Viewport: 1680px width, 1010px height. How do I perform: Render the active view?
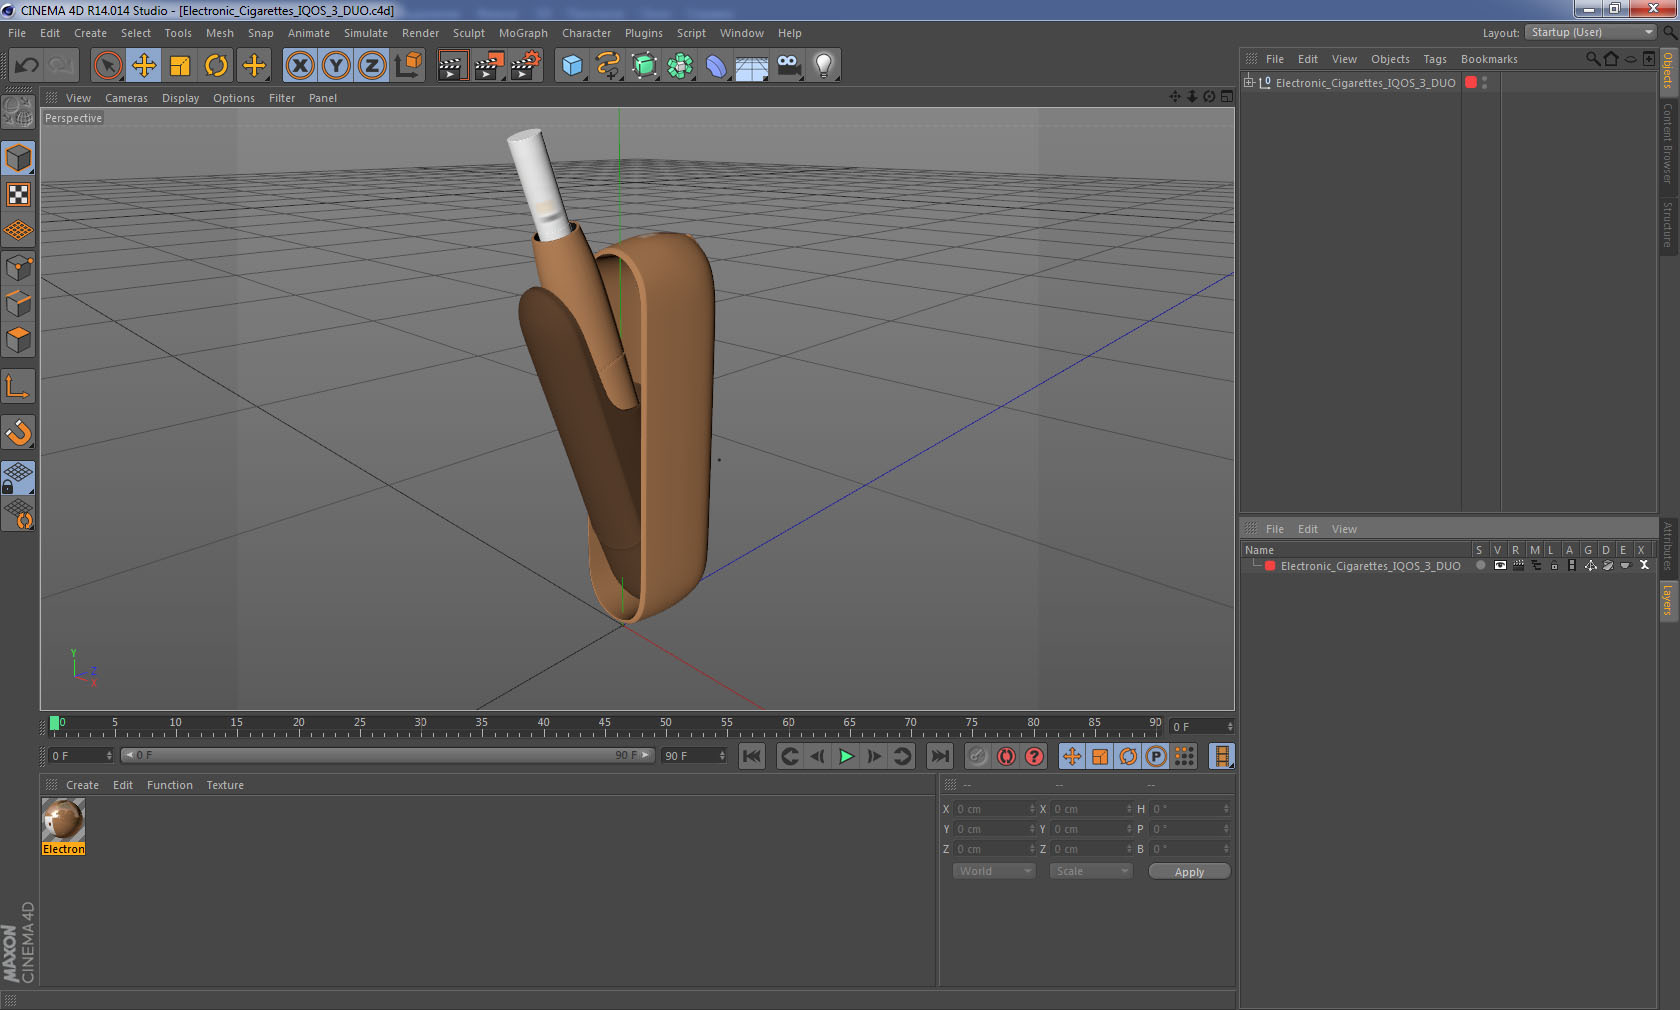tap(452, 66)
